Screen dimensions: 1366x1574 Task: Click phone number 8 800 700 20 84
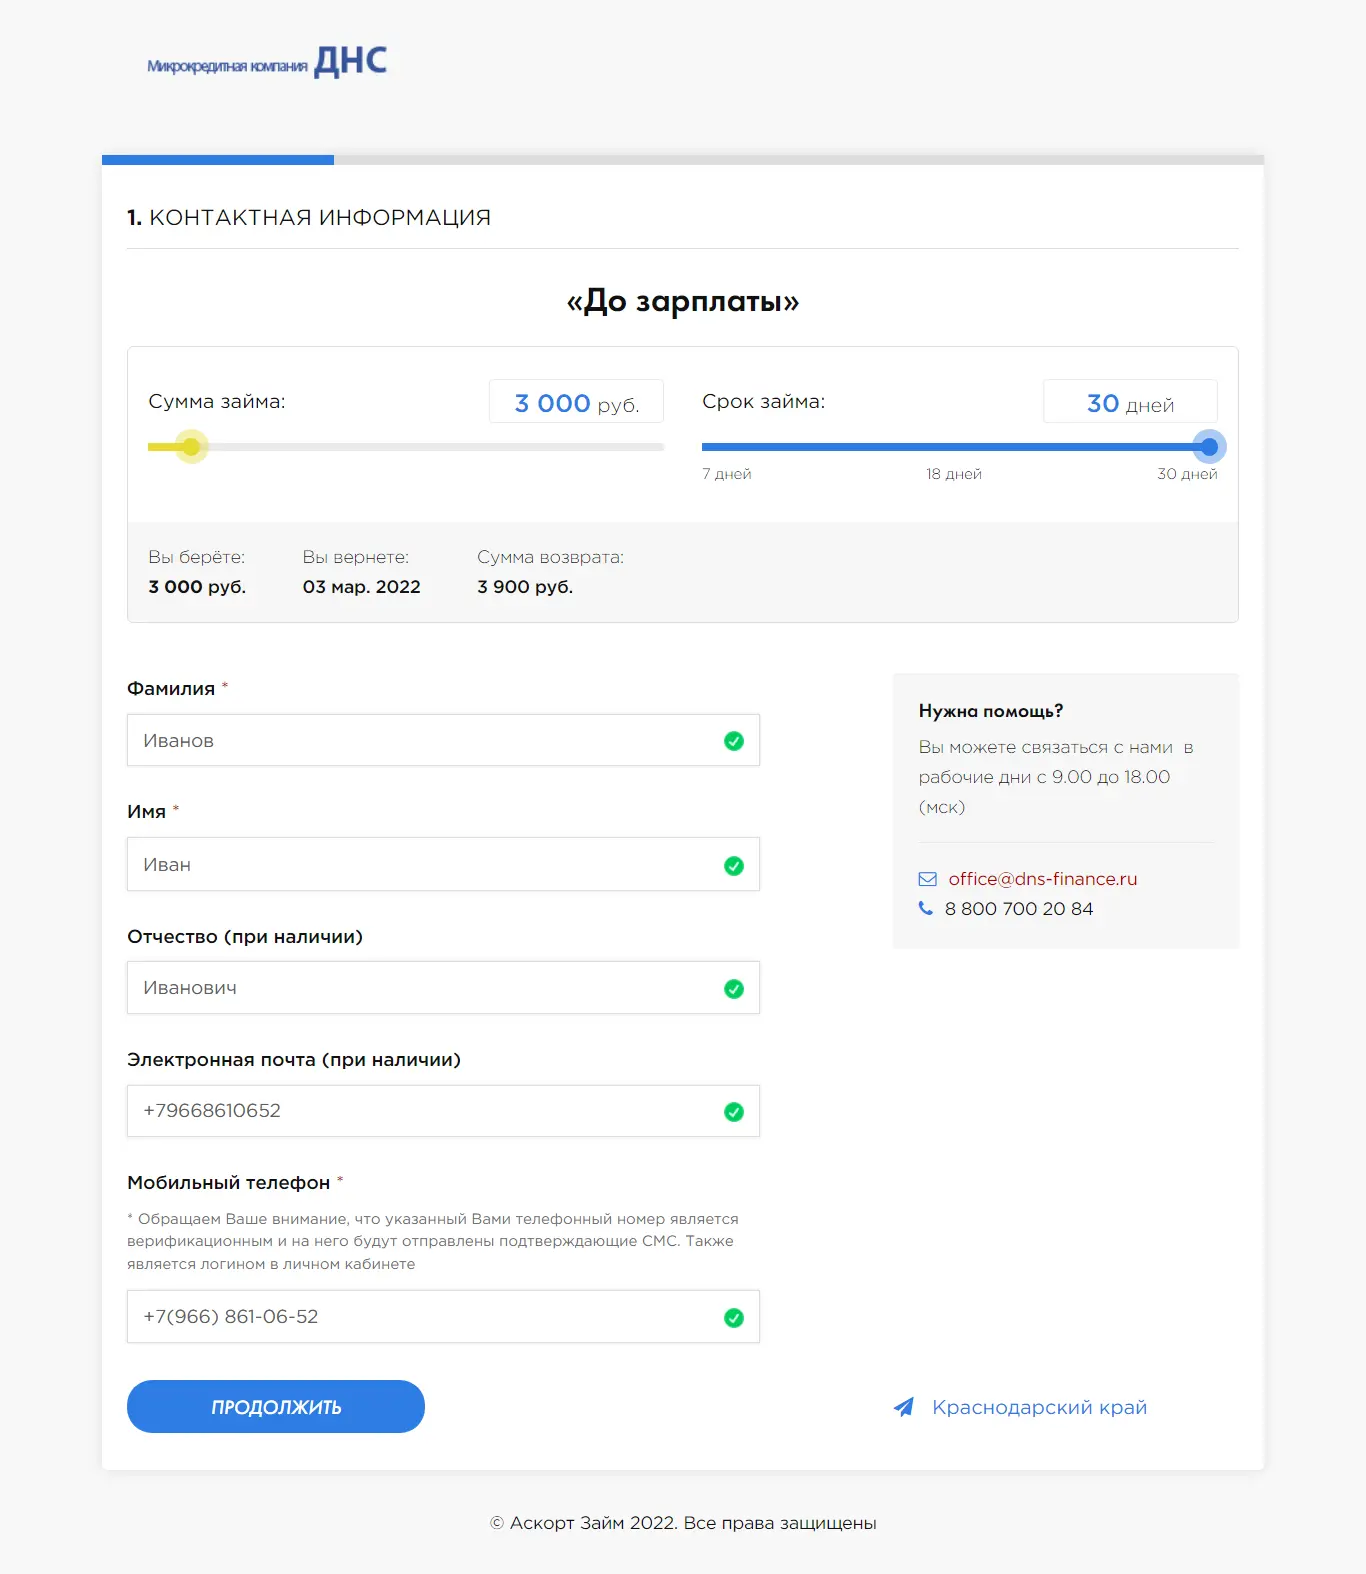pyautogui.click(x=1019, y=909)
